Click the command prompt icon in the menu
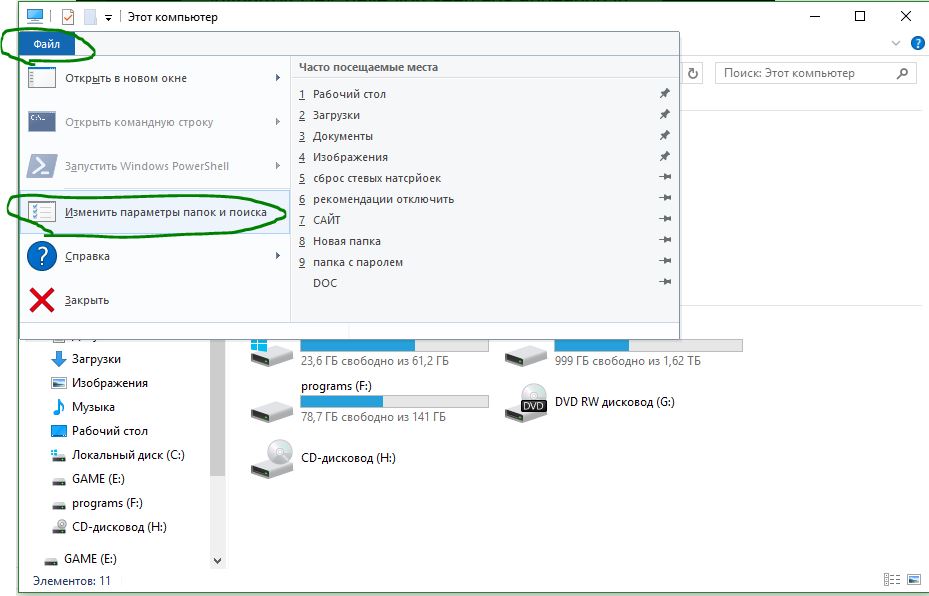The width and height of the screenshot is (929, 596). (42, 121)
